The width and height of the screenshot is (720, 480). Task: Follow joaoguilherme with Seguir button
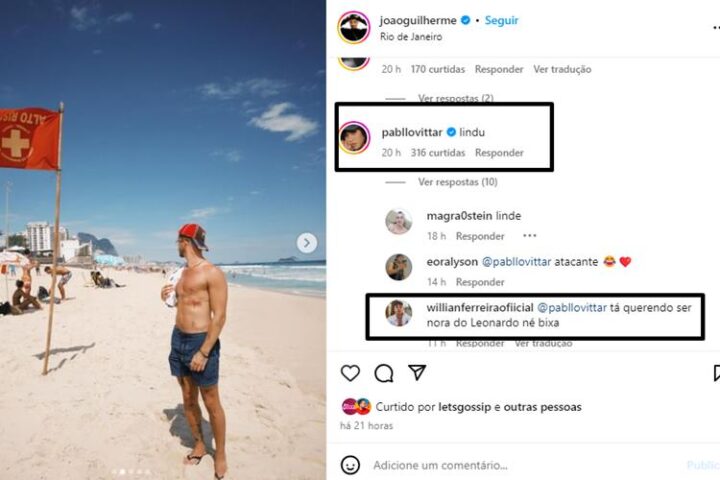click(501, 20)
